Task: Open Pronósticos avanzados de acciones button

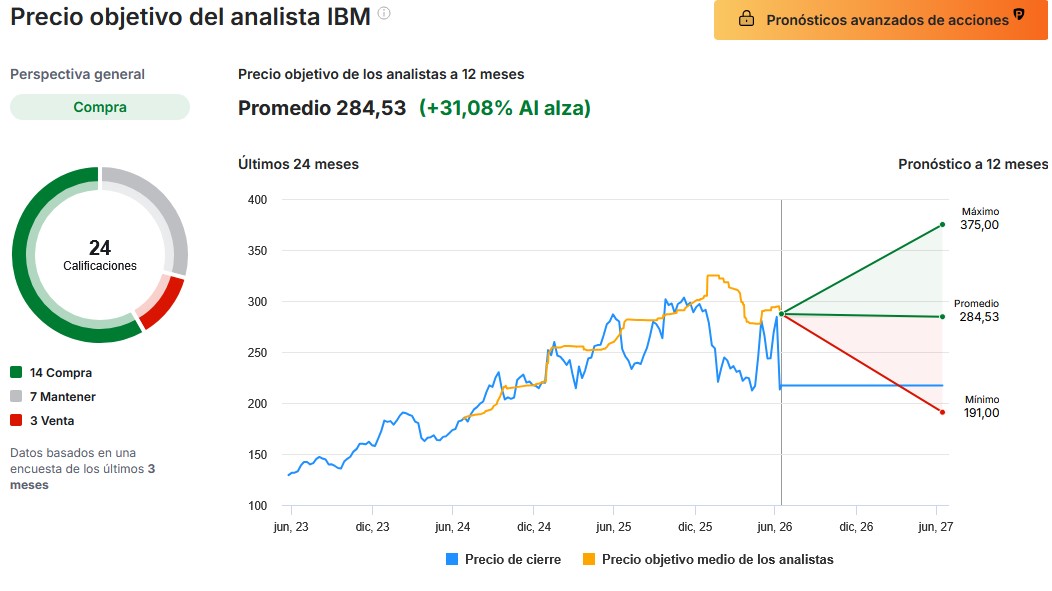Action: (880, 19)
